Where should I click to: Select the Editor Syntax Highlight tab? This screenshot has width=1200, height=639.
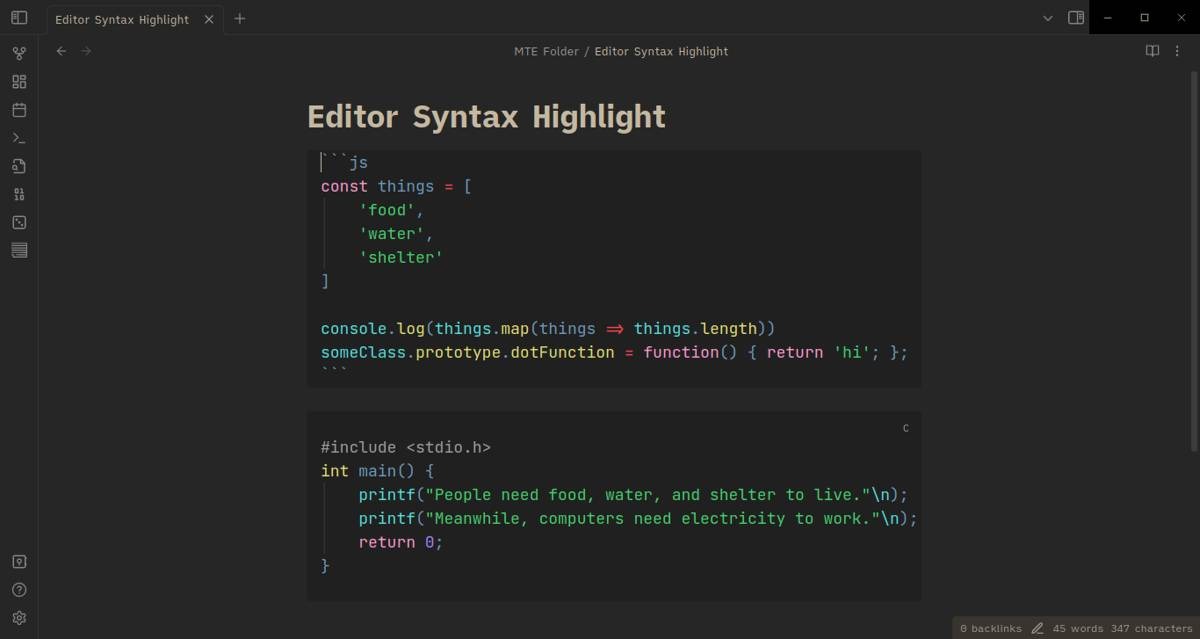(x=122, y=18)
